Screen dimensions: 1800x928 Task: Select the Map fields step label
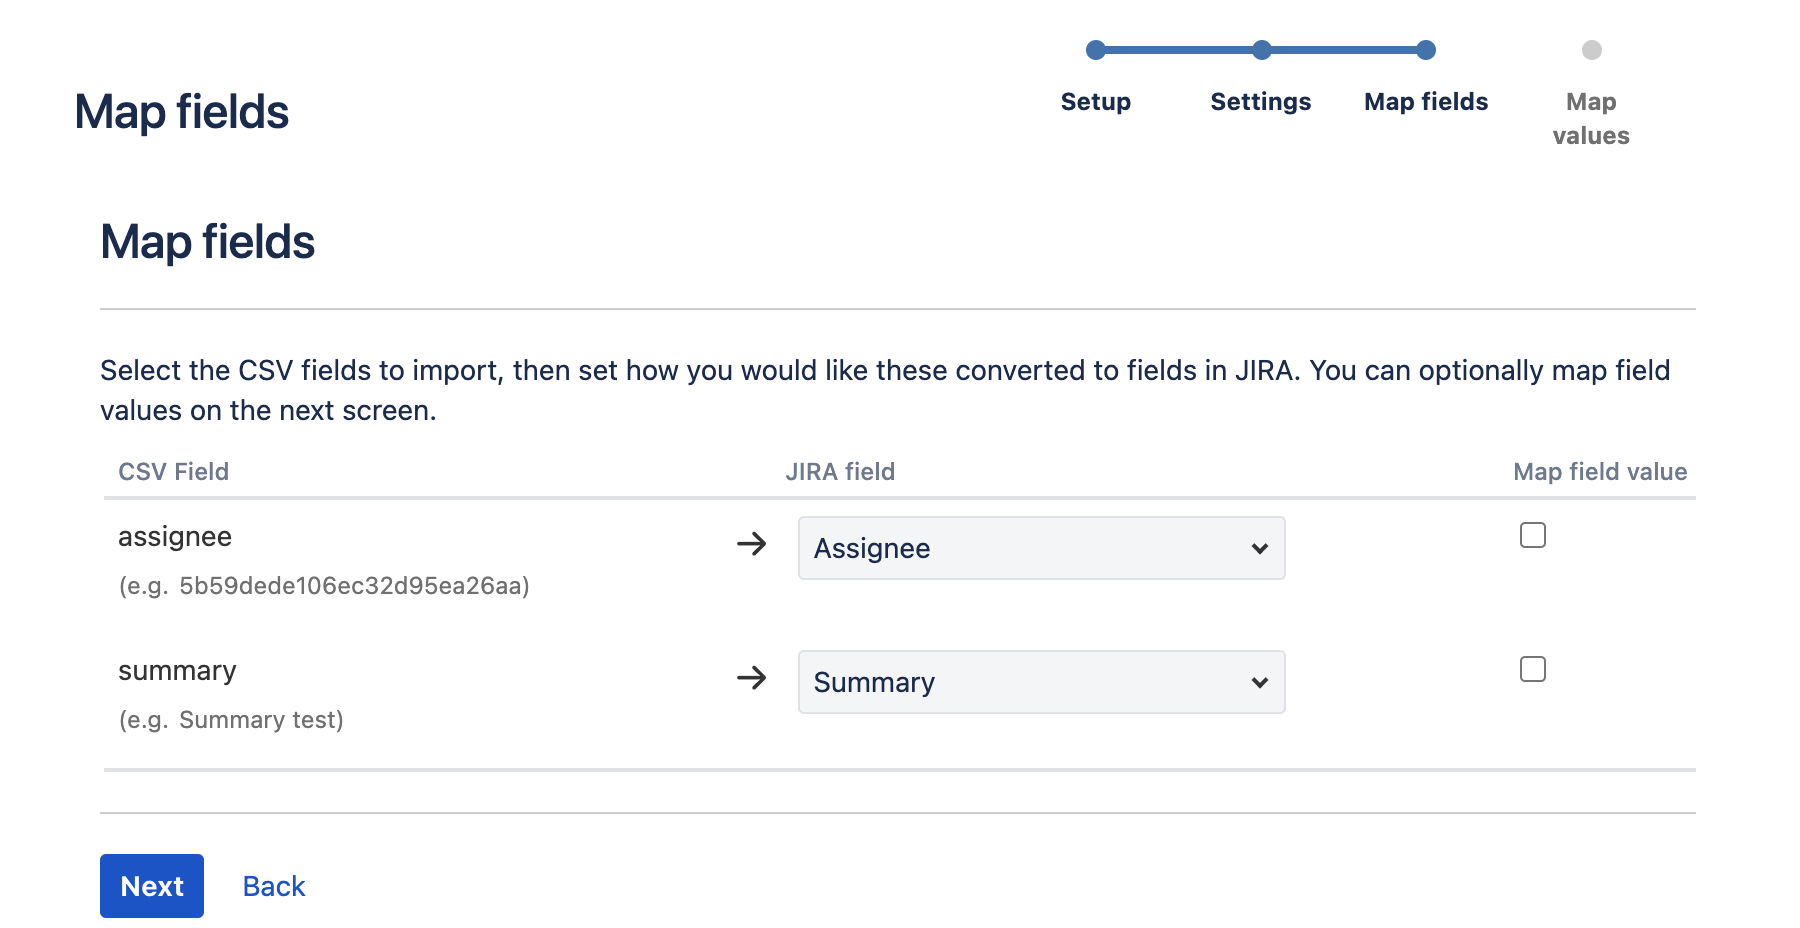tap(1426, 102)
